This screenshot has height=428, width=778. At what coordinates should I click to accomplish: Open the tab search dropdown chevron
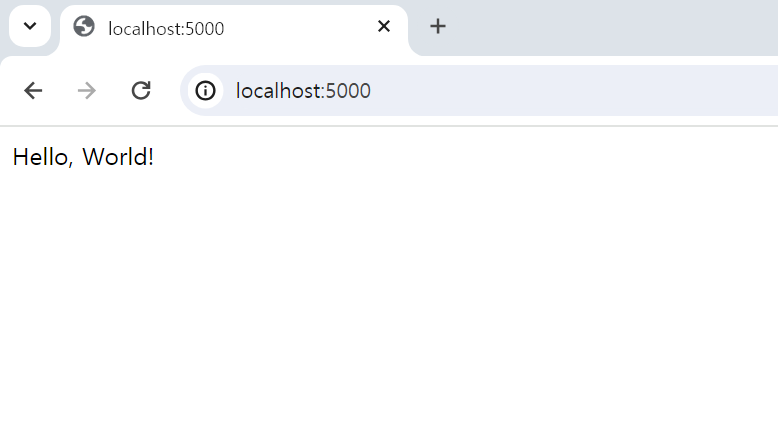pyautogui.click(x=30, y=26)
